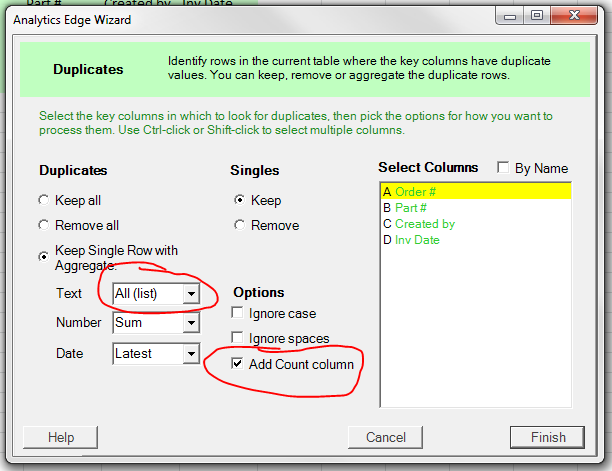Open the Date aggregate dropdown
The image size is (612, 471).
191,353
